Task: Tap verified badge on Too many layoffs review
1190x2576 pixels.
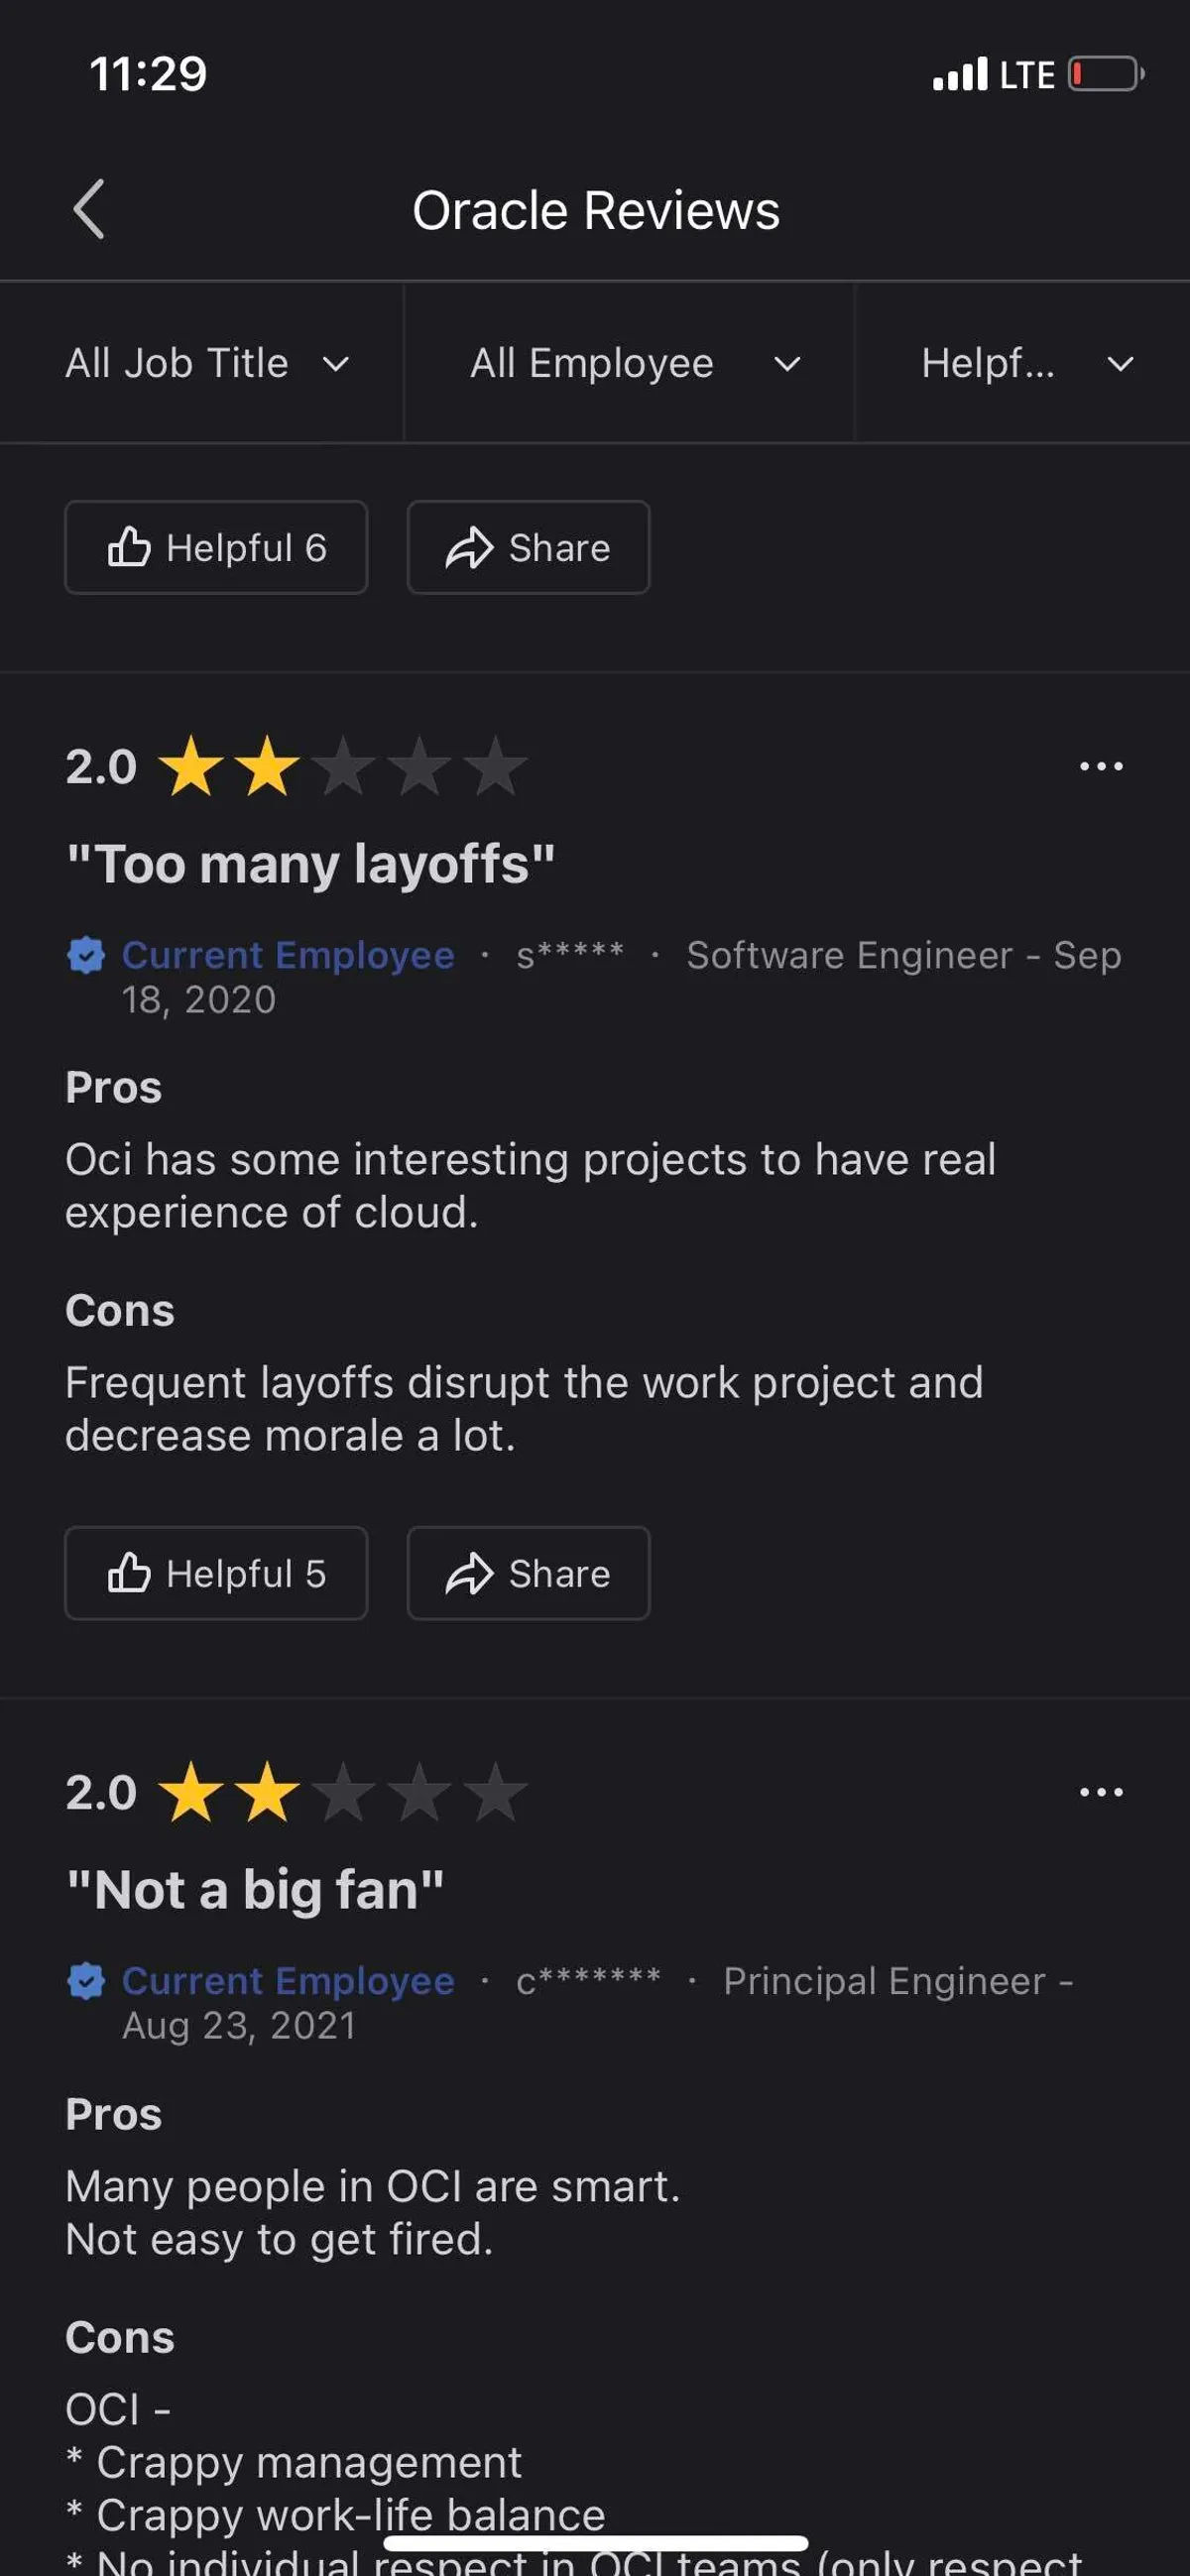Action: (x=86, y=955)
